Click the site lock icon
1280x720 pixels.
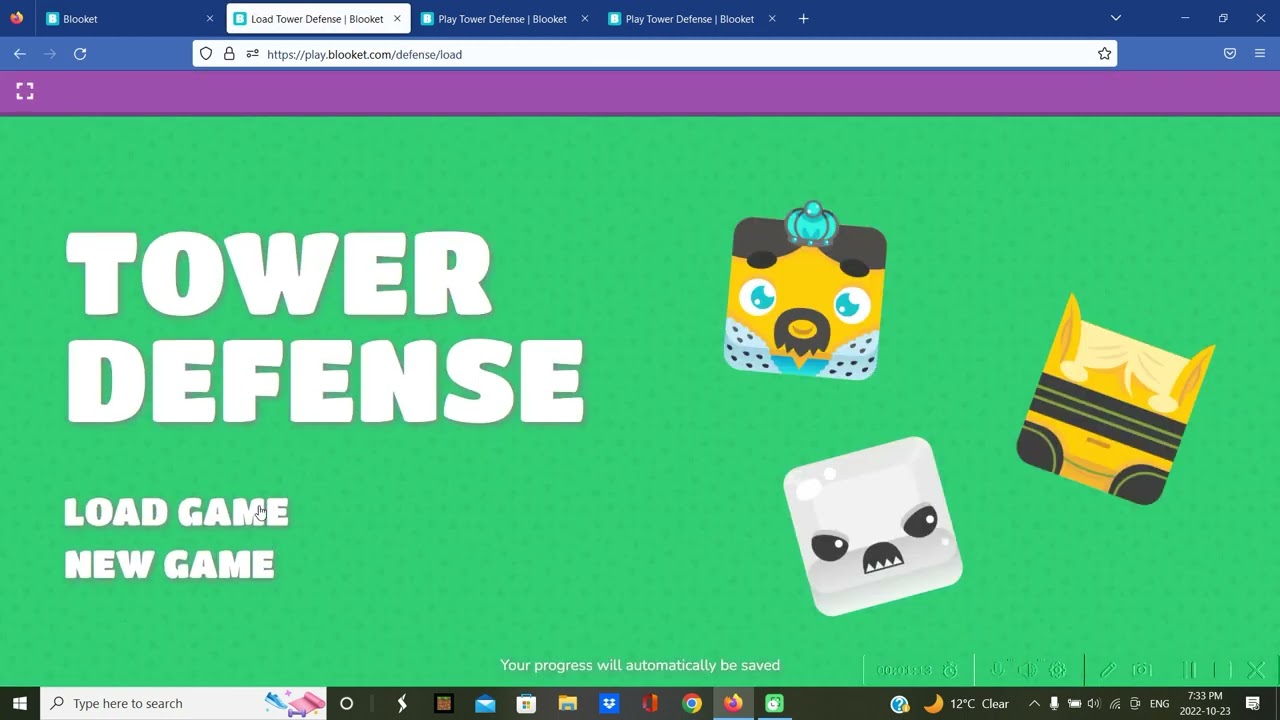(229, 54)
